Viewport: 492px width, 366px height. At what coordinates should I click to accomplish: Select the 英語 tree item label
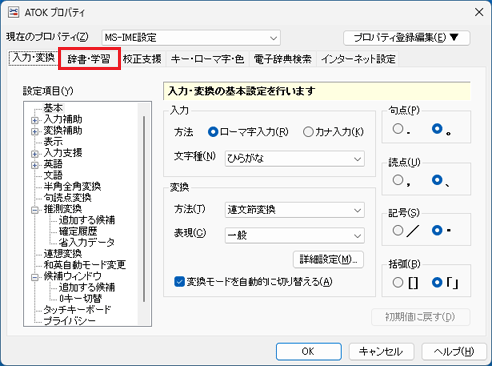tap(53, 164)
